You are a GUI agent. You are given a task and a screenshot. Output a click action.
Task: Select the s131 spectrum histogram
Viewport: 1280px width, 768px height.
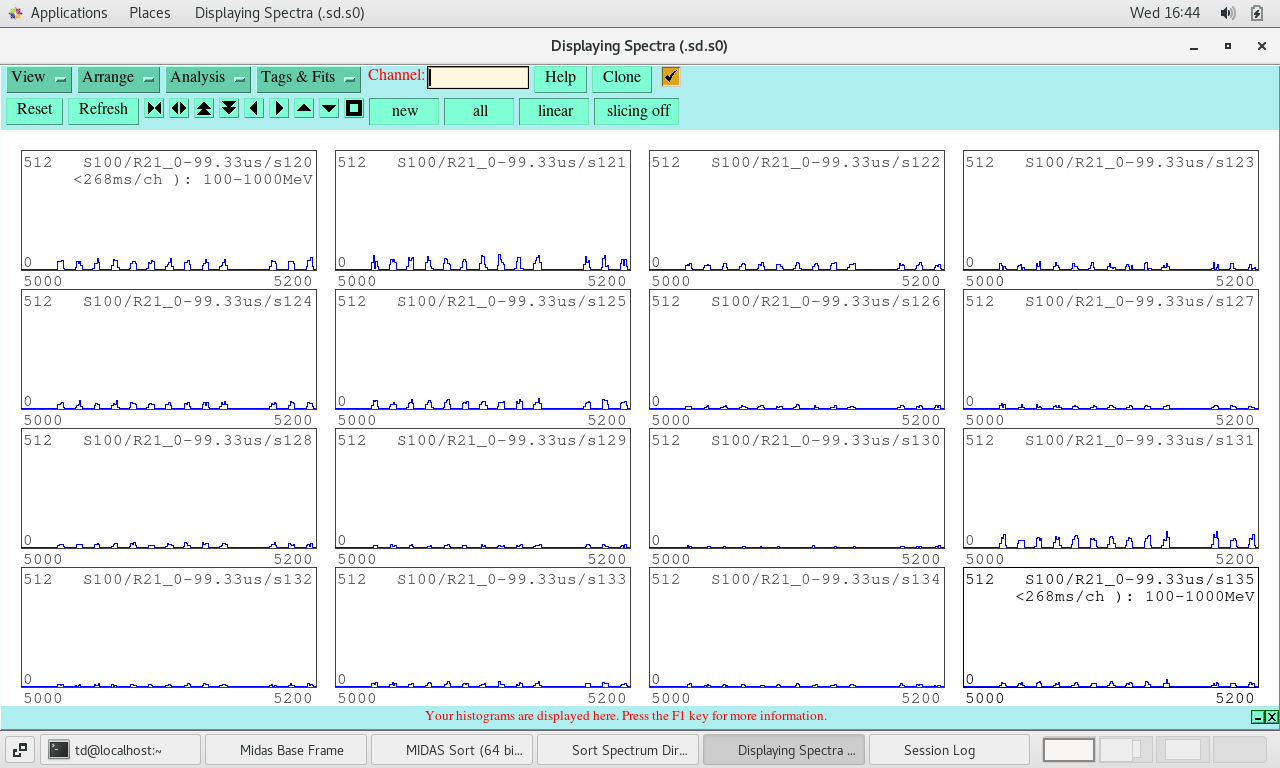click(1110, 489)
